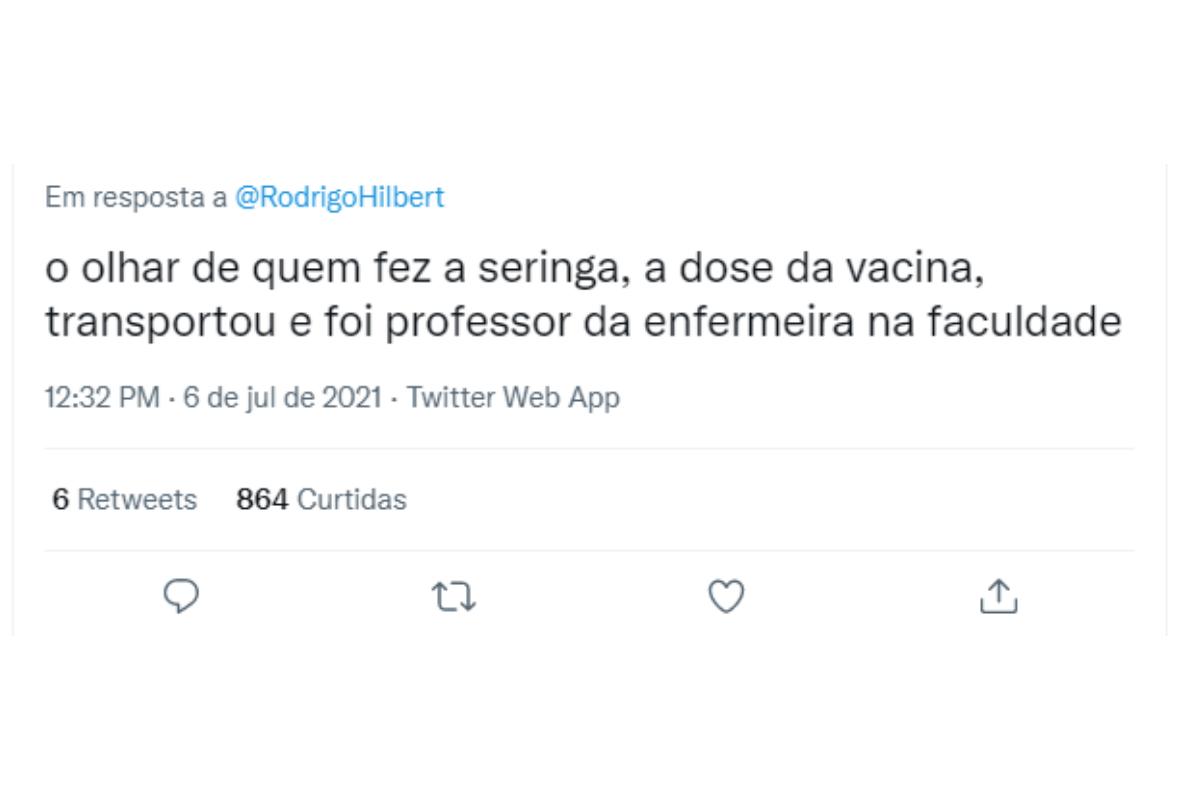Like the tweet with the heart icon
Screen dimensions: 1200x800
pos(726,597)
